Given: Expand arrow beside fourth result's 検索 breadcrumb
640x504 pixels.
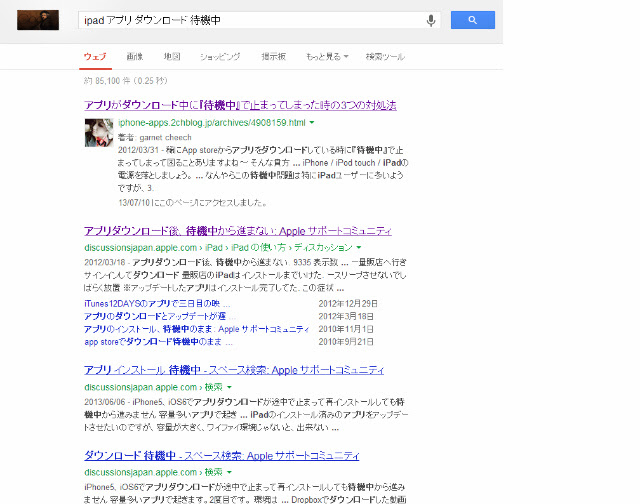Looking at the screenshot, I should click(229, 472).
